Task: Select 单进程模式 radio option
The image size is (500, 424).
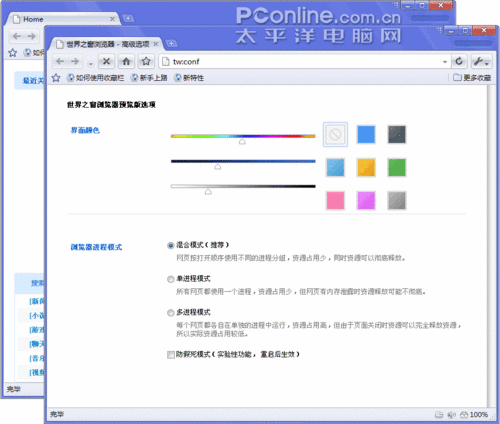Action: tap(171, 279)
